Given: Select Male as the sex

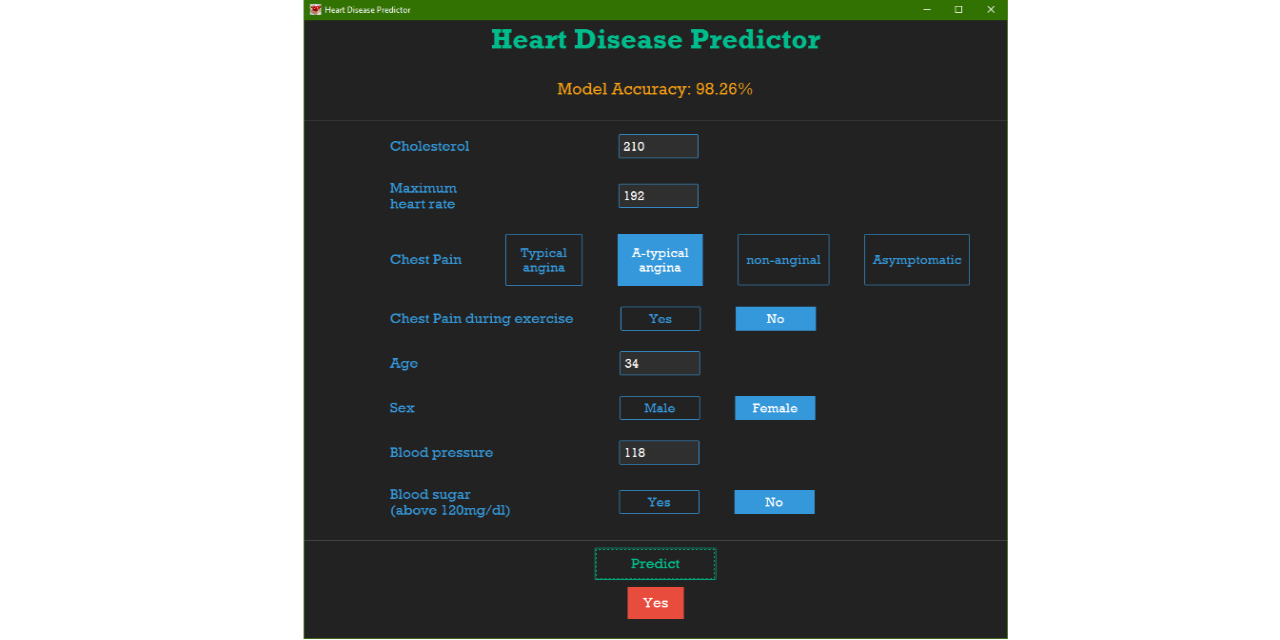Looking at the screenshot, I should pyautogui.click(x=660, y=408).
